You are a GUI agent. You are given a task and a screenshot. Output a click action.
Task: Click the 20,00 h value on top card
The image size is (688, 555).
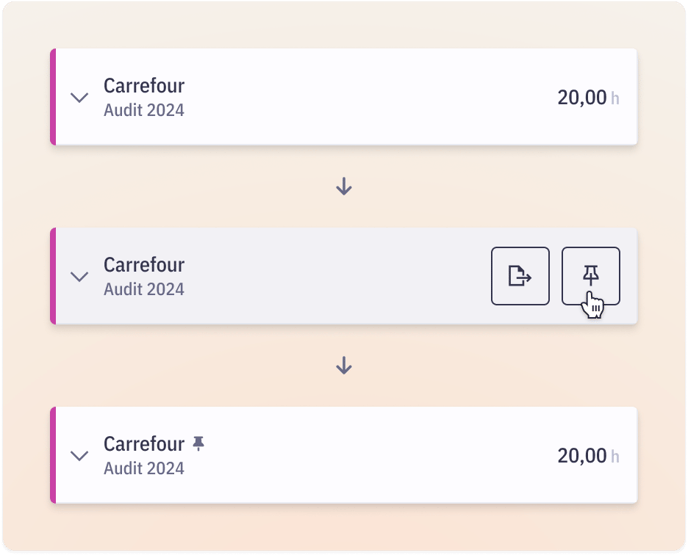[588, 97]
